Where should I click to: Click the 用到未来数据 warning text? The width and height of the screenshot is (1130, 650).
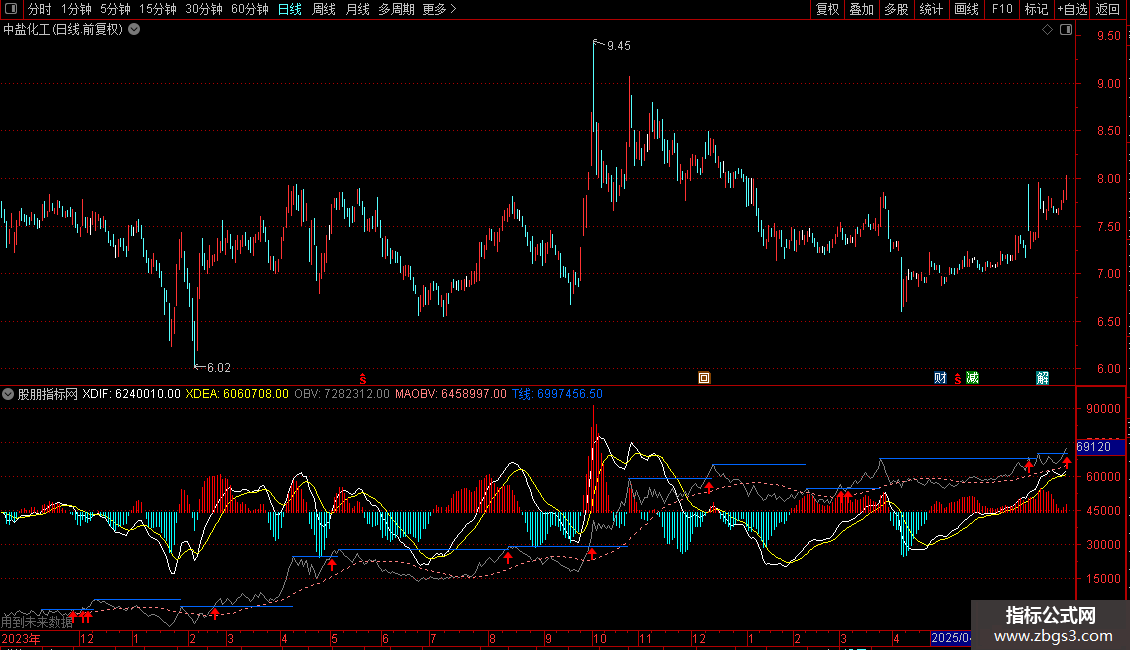(x=37, y=621)
